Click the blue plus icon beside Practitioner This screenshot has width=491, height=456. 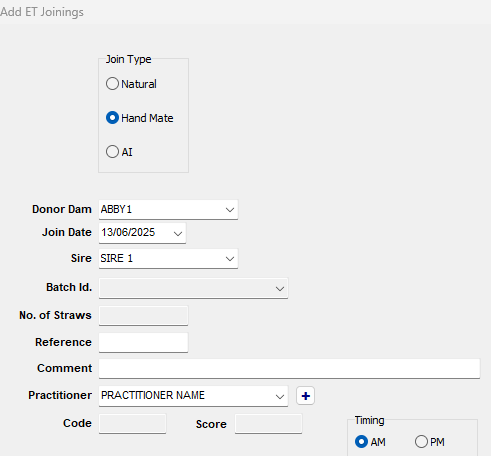coord(305,396)
